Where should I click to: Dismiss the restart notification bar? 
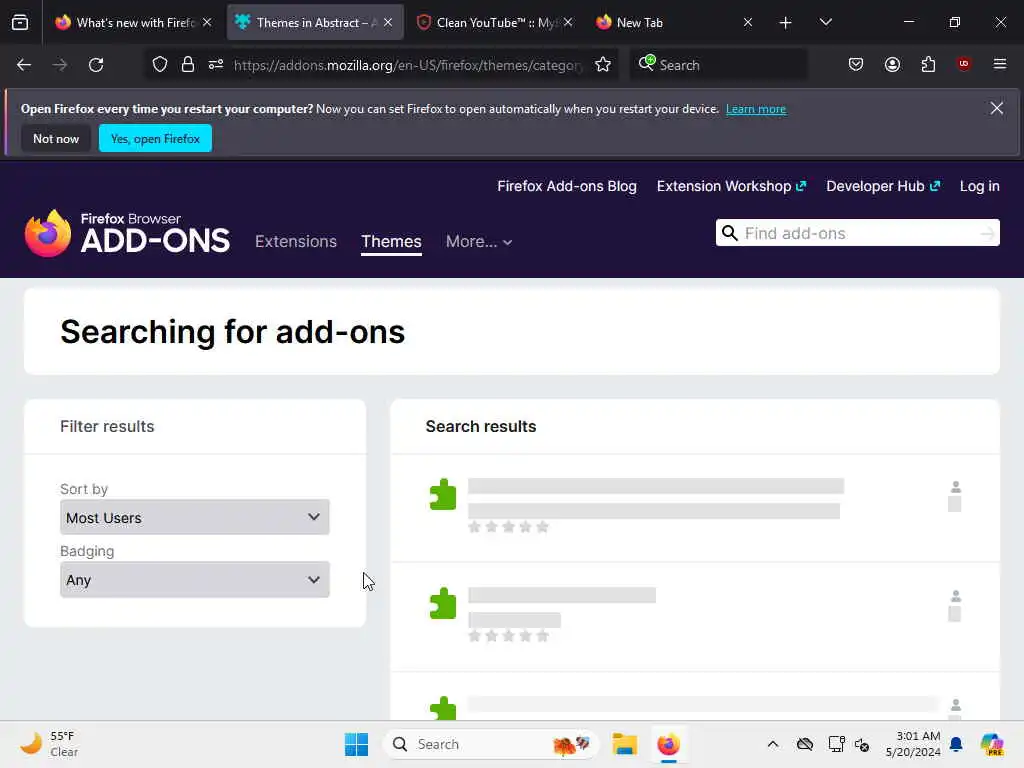(997, 108)
